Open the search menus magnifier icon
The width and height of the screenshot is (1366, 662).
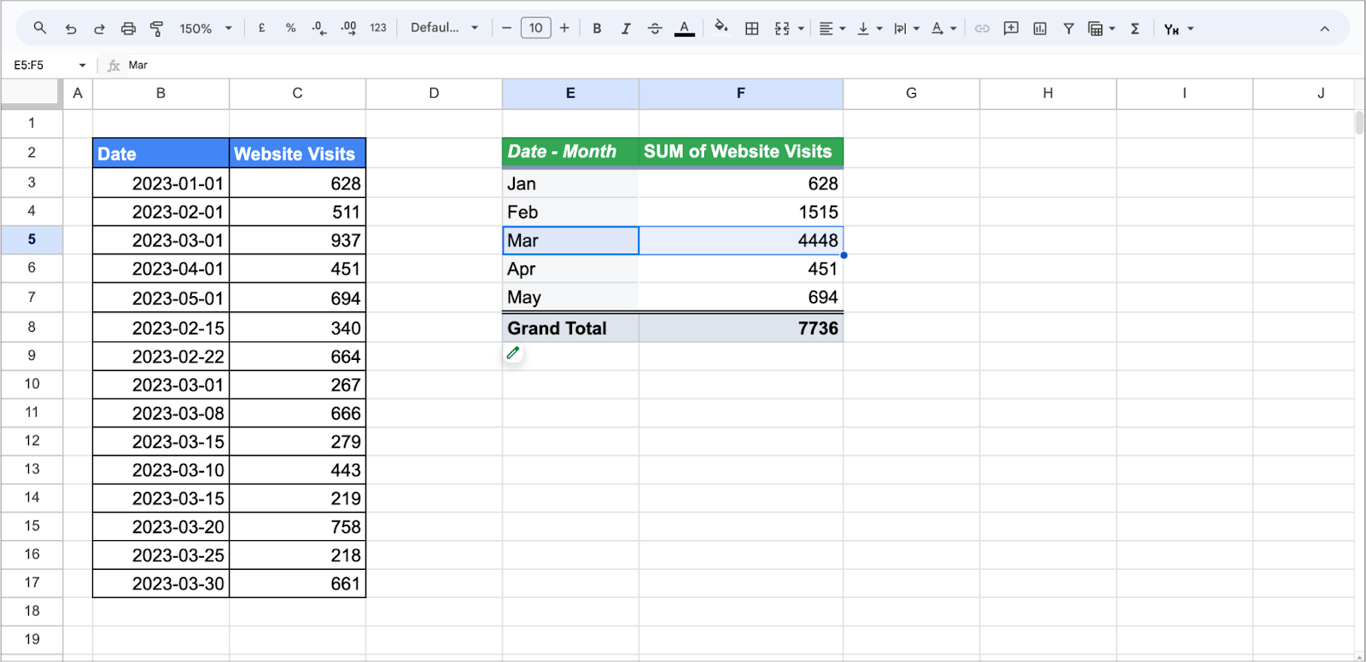point(40,28)
